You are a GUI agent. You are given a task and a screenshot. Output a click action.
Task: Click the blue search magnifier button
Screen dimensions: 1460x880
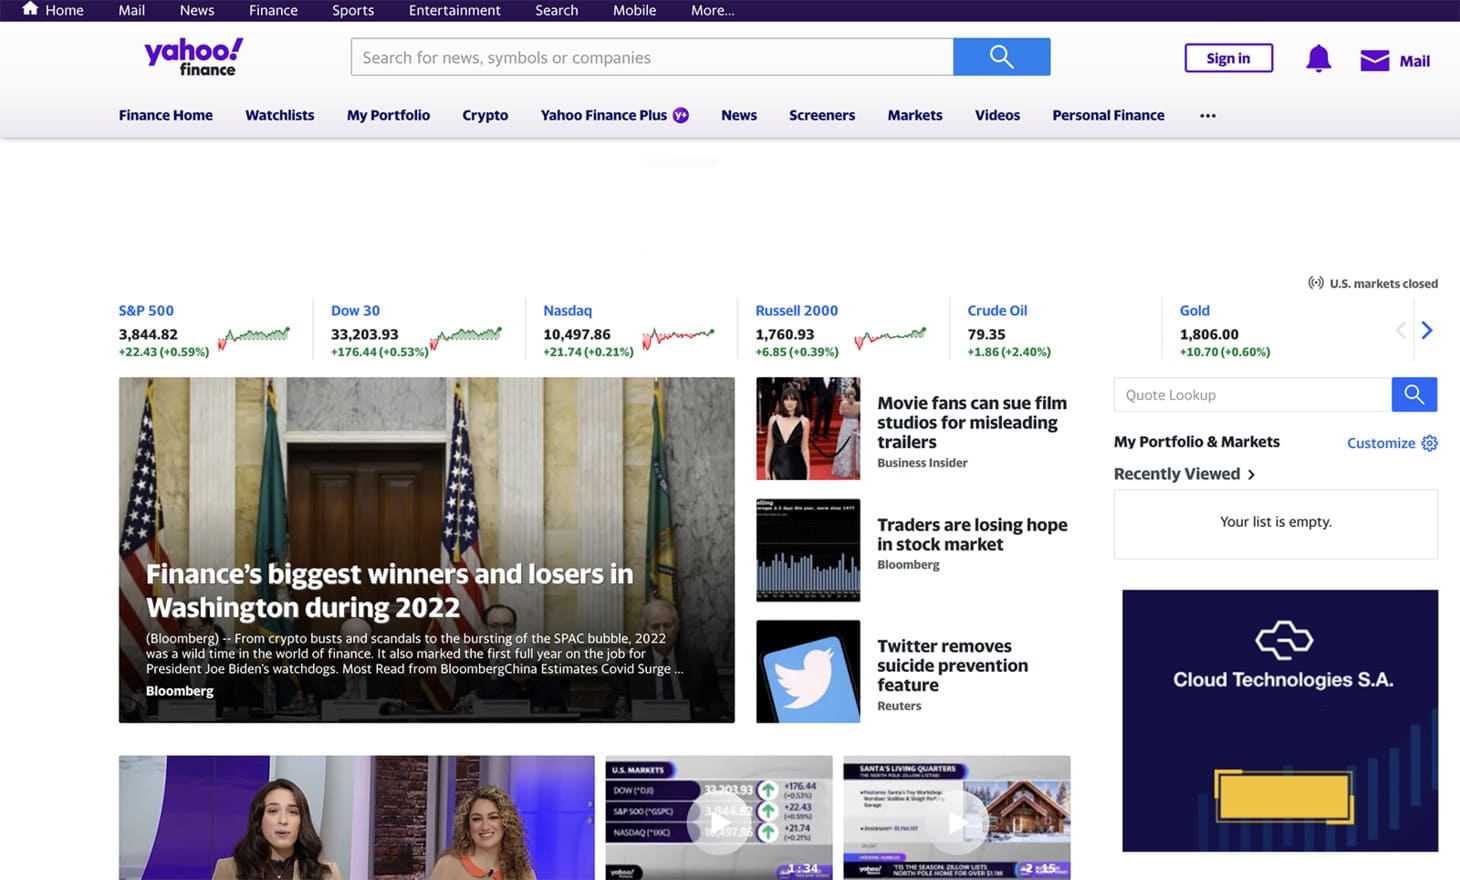(1001, 57)
